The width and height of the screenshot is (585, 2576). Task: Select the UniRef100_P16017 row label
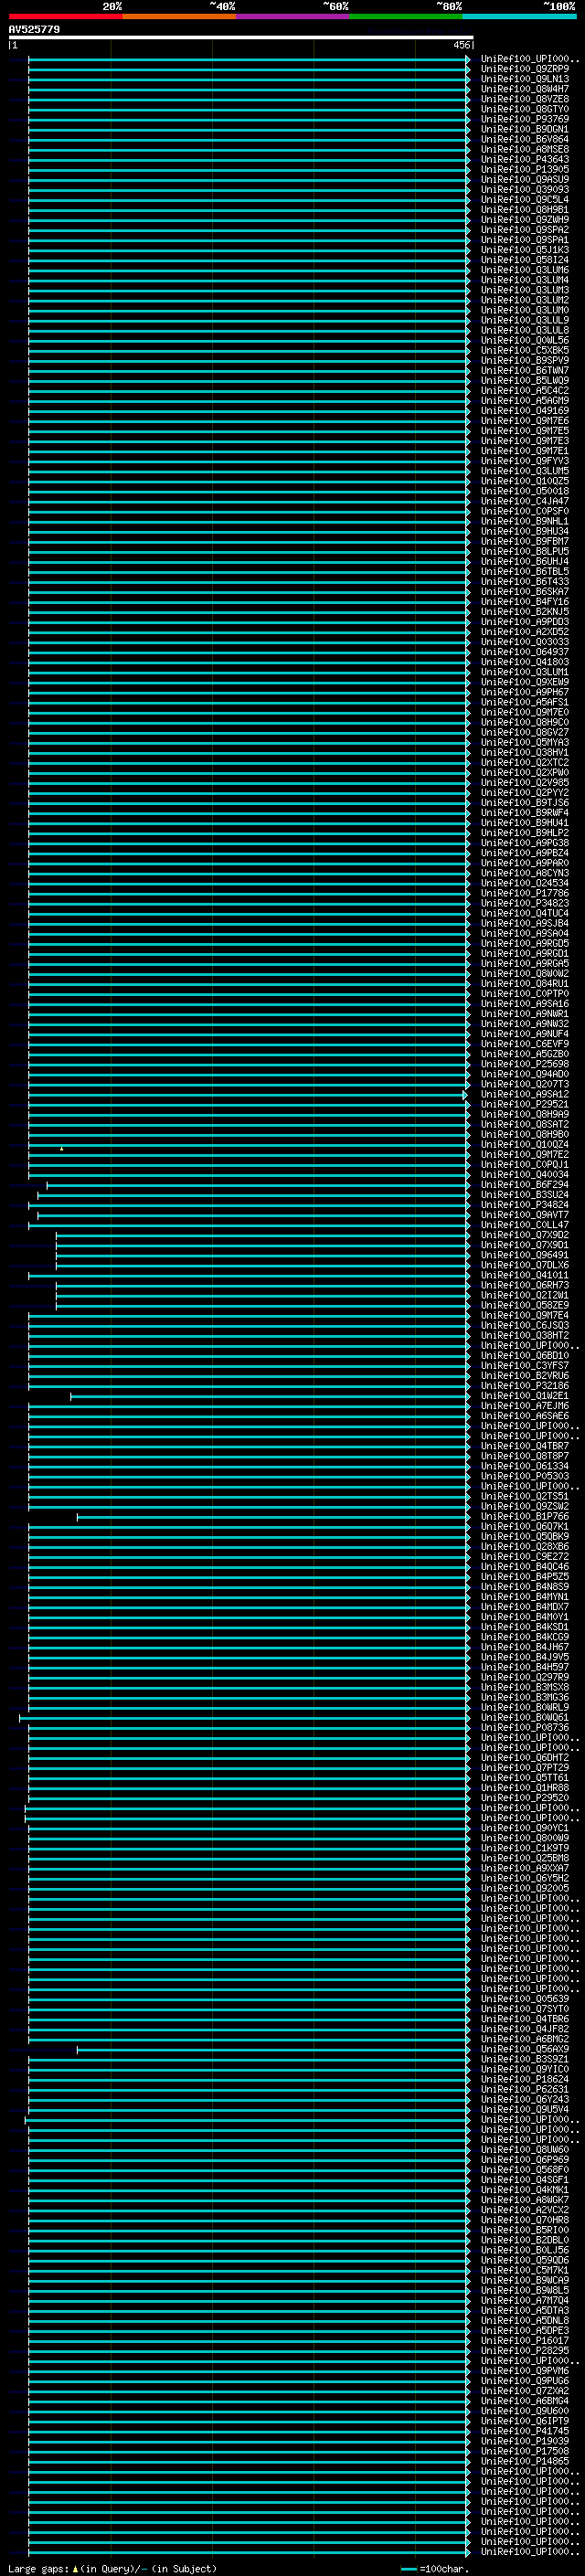point(525,2340)
